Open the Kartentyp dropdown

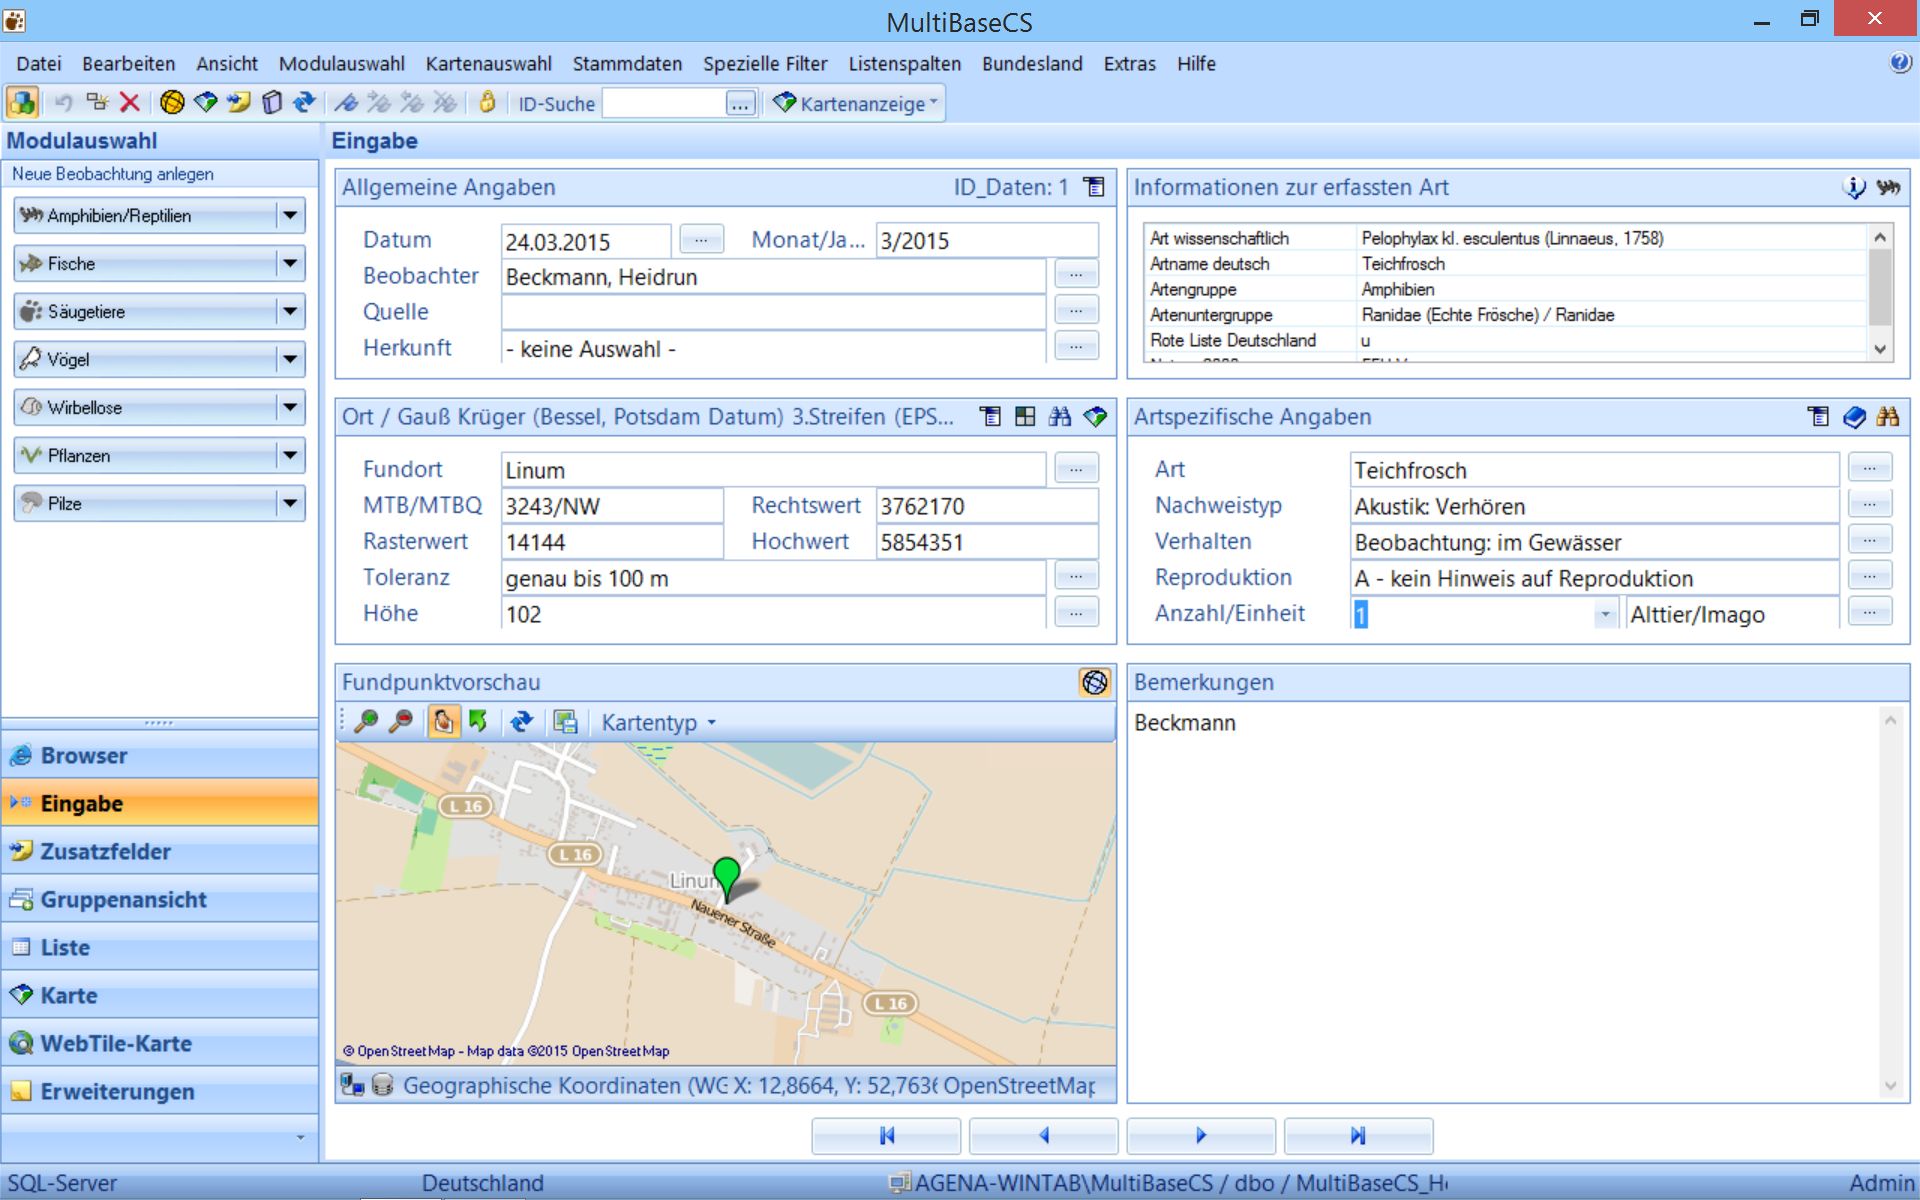(659, 722)
